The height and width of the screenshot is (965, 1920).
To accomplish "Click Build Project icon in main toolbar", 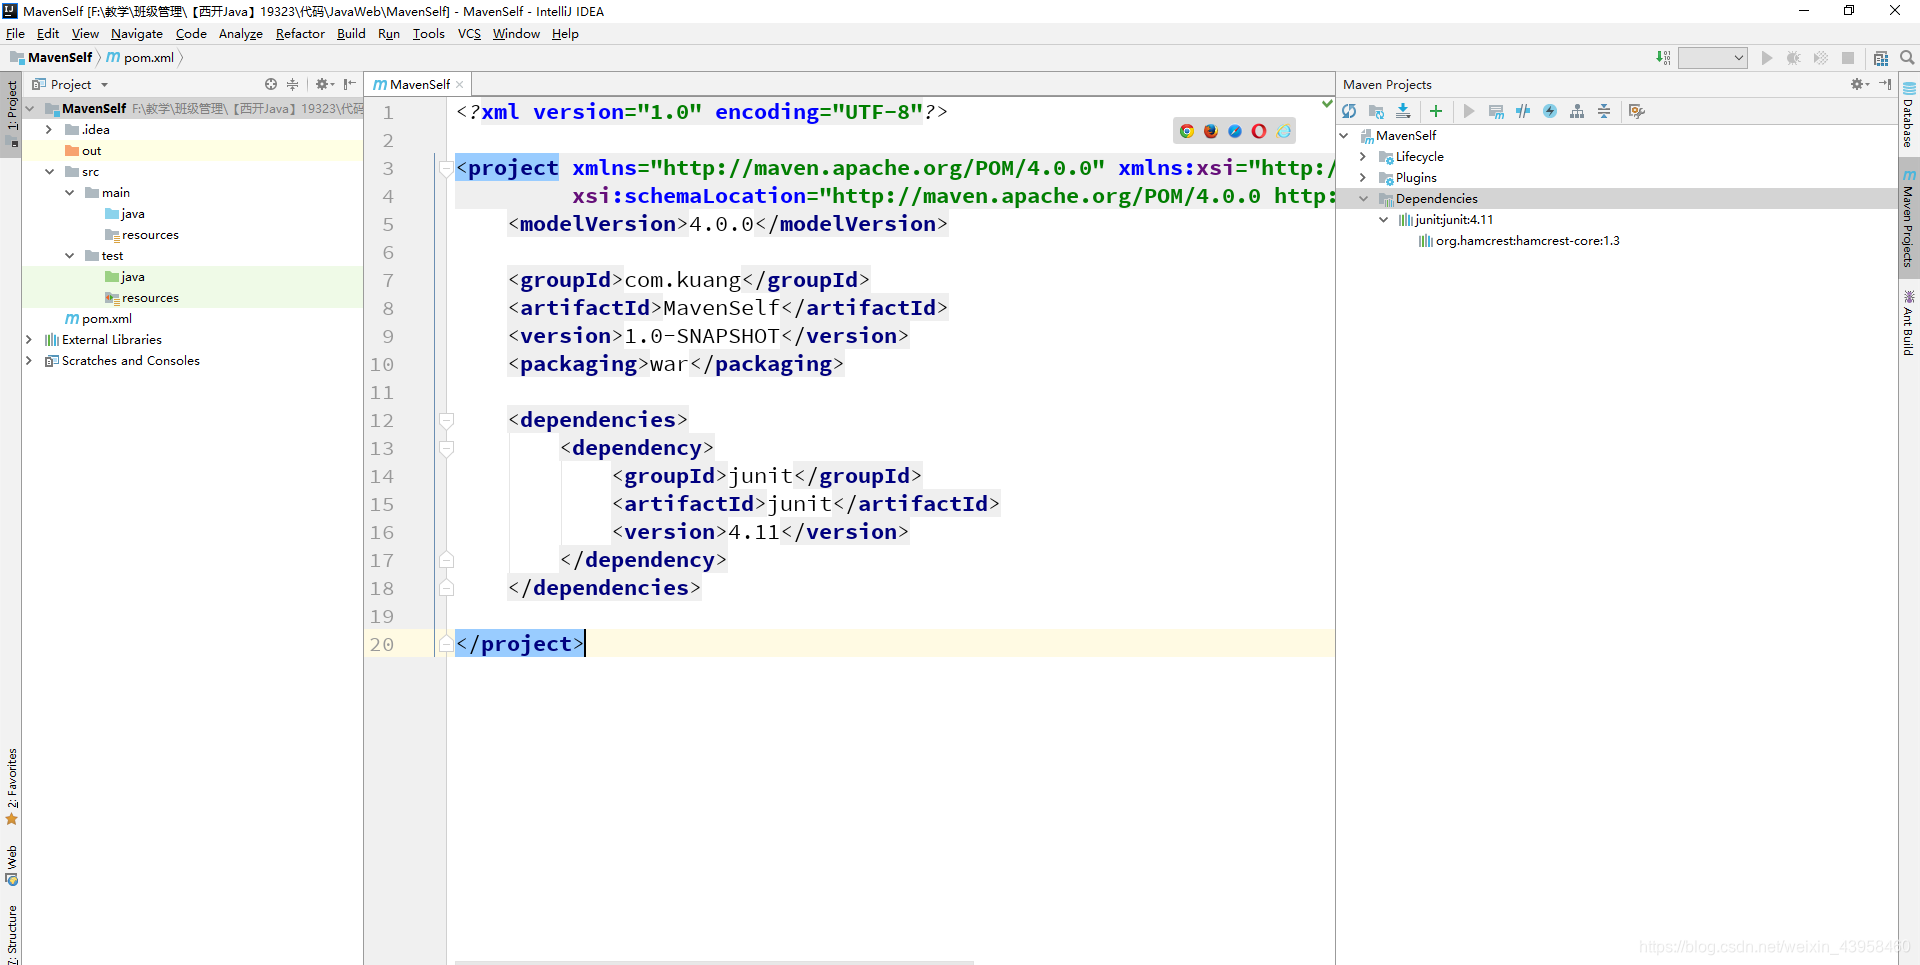I will (x=1663, y=58).
